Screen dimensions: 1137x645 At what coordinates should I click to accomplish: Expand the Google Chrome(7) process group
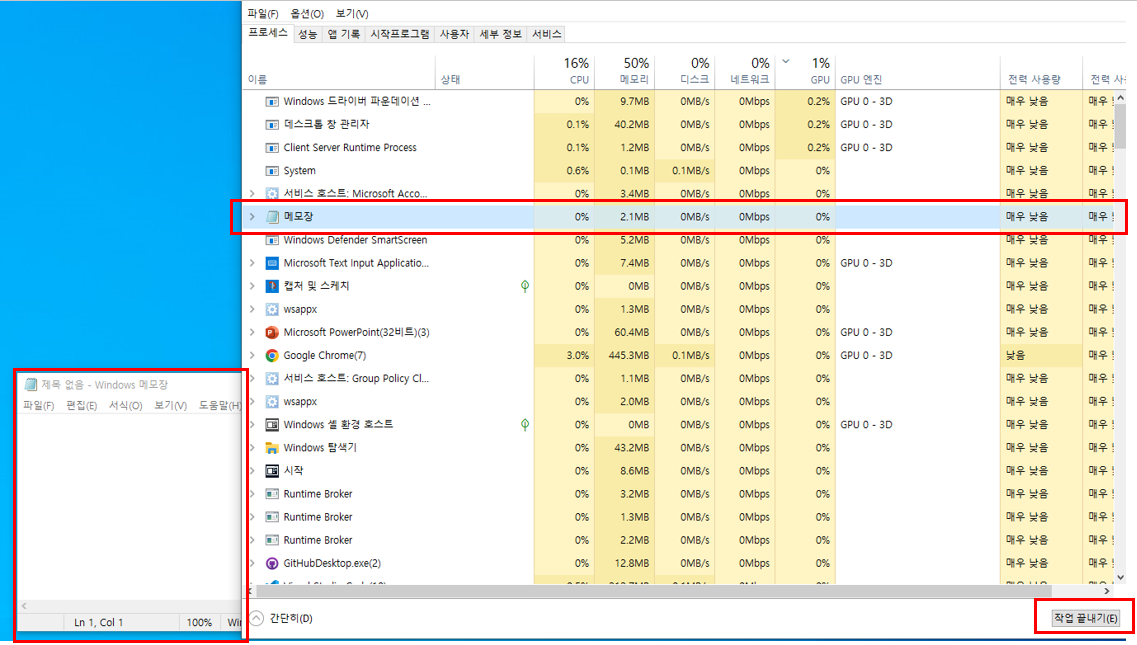(252, 356)
